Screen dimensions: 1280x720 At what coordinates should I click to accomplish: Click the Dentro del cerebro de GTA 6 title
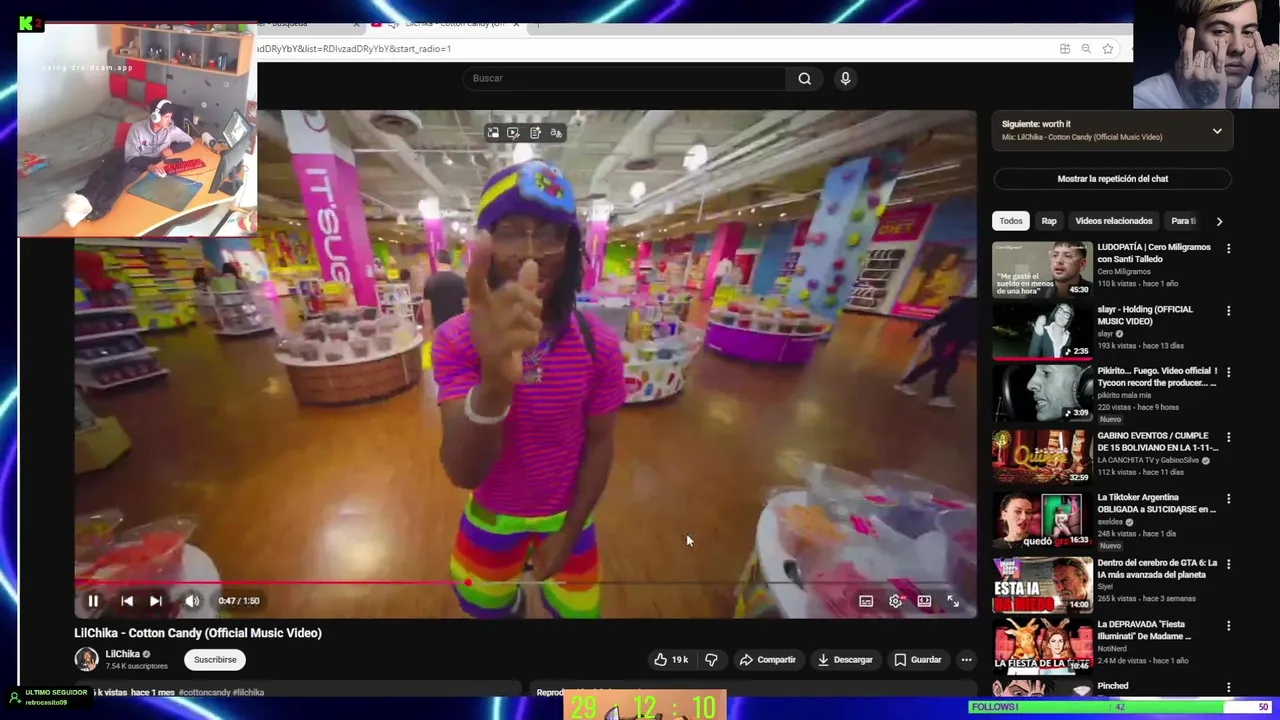click(x=1157, y=568)
